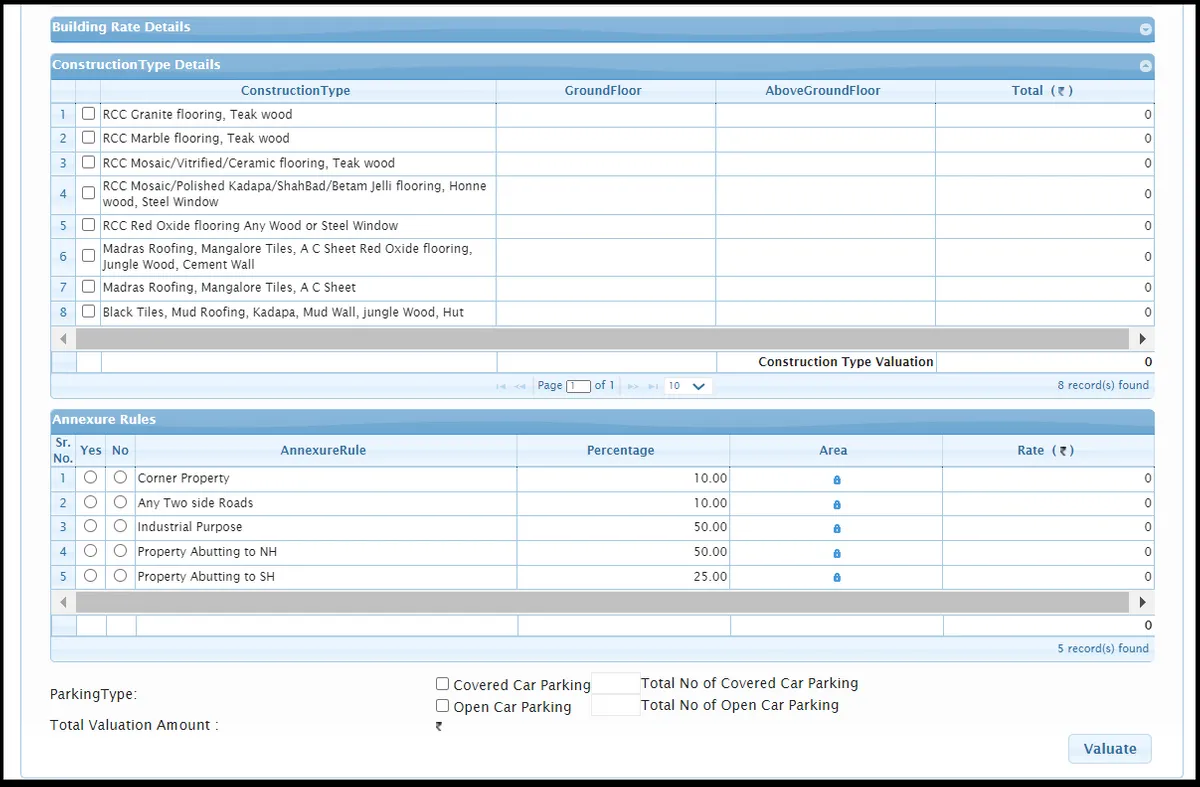Click the previous page arrow in pagination

click(x=520, y=385)
